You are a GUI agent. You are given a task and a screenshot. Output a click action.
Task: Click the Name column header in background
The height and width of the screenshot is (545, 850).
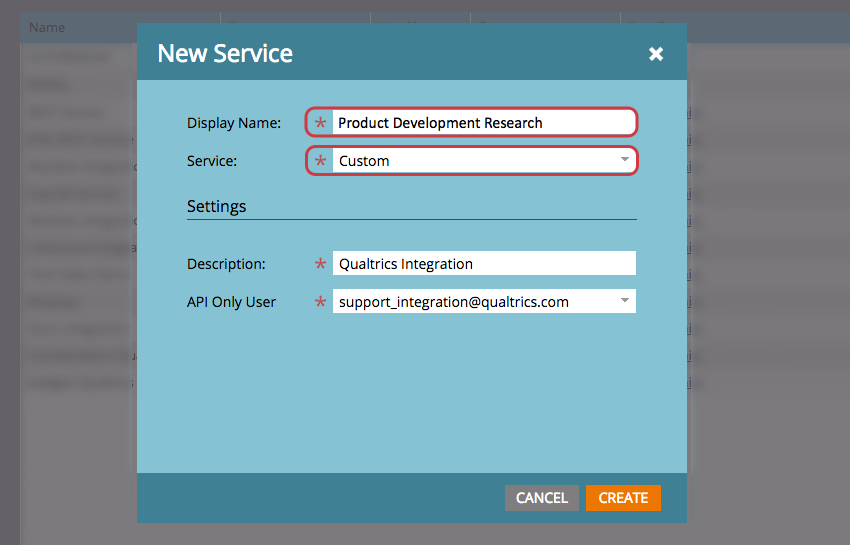pos(47,27)
